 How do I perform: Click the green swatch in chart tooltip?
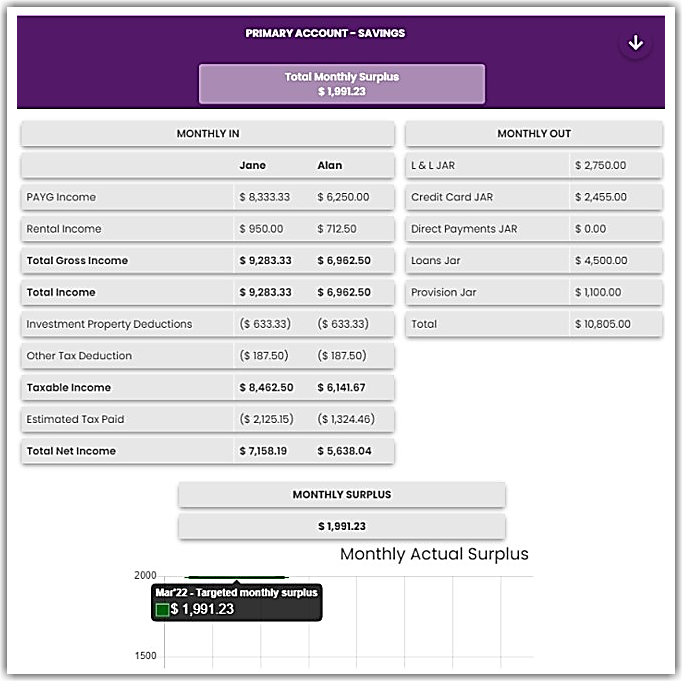[162, 610]
